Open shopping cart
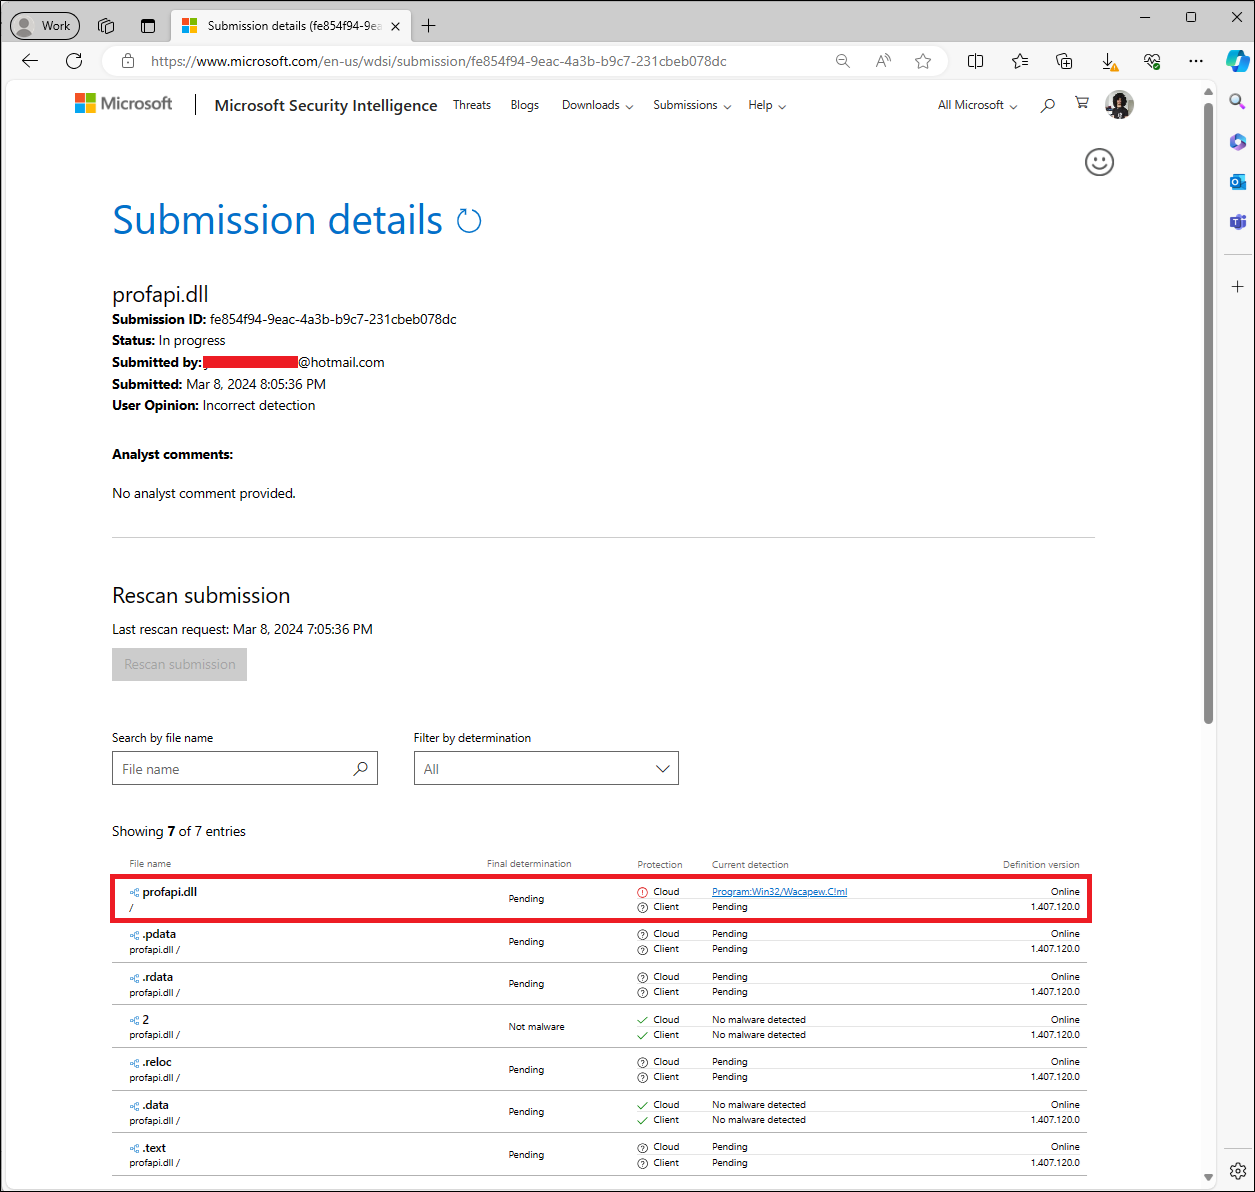Image resolution: width=1255 pixels, height=1192 pixels. tap(1081, 103)
